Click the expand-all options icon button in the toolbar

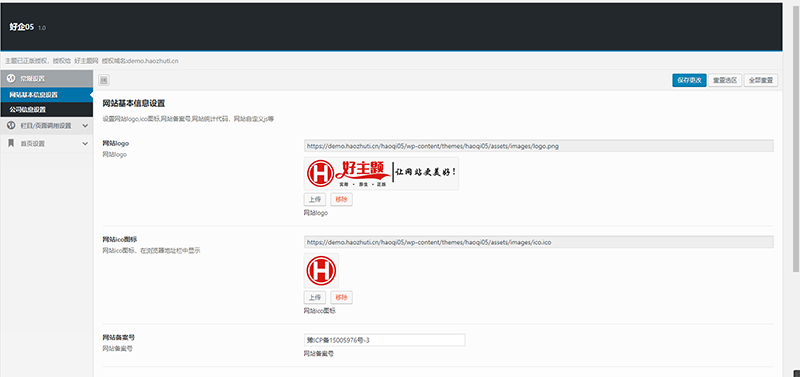click(104, 80)
